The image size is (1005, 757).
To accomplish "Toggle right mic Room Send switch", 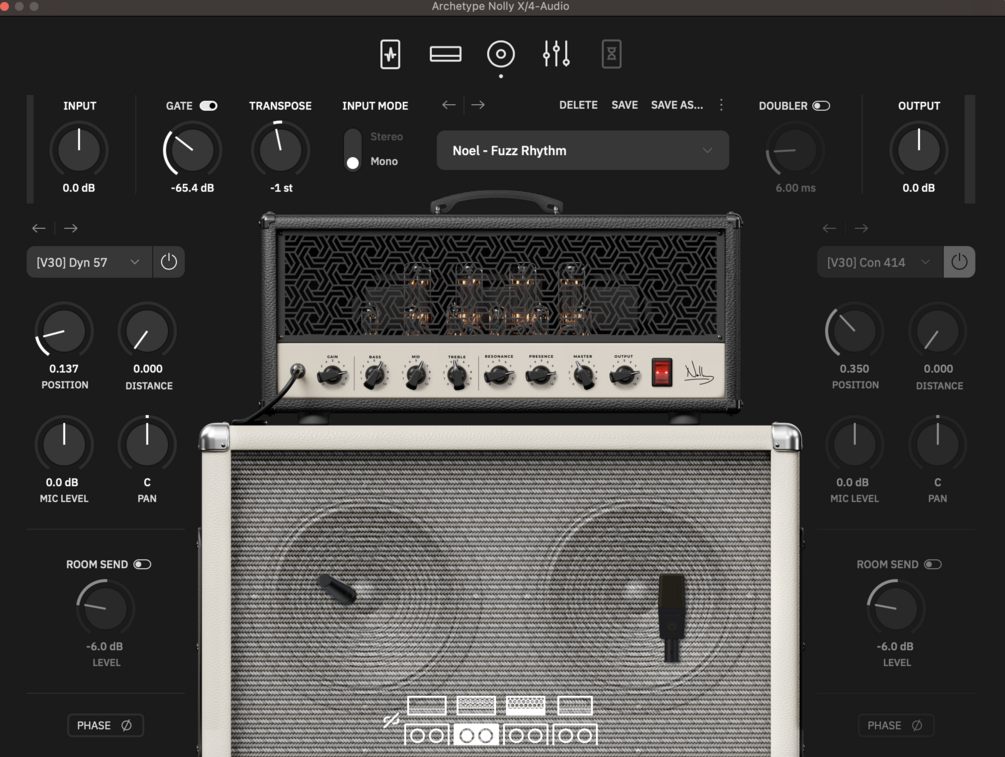I will pos(933,564).
